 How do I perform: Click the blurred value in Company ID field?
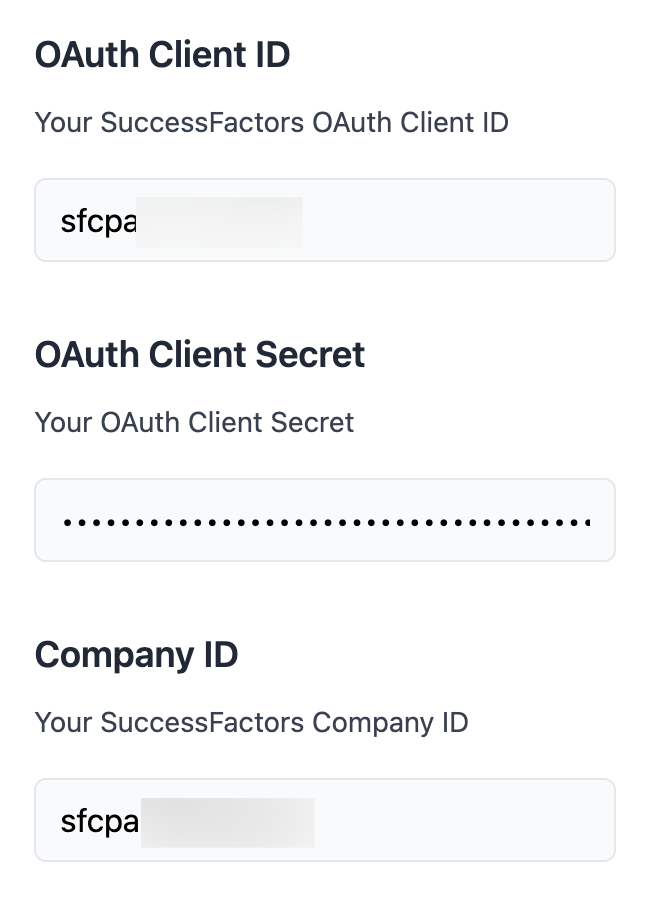pyautogui.click(x=228, y=821)
